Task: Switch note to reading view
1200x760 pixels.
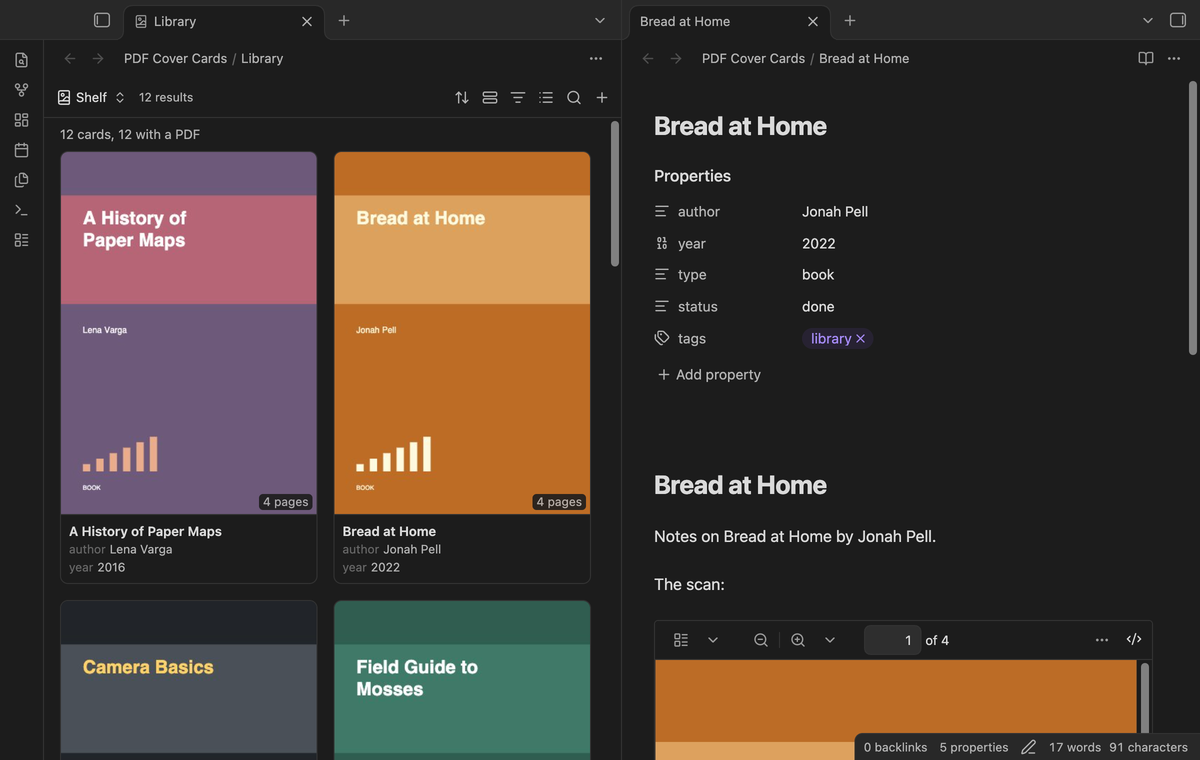Action: pos(1146,58)
